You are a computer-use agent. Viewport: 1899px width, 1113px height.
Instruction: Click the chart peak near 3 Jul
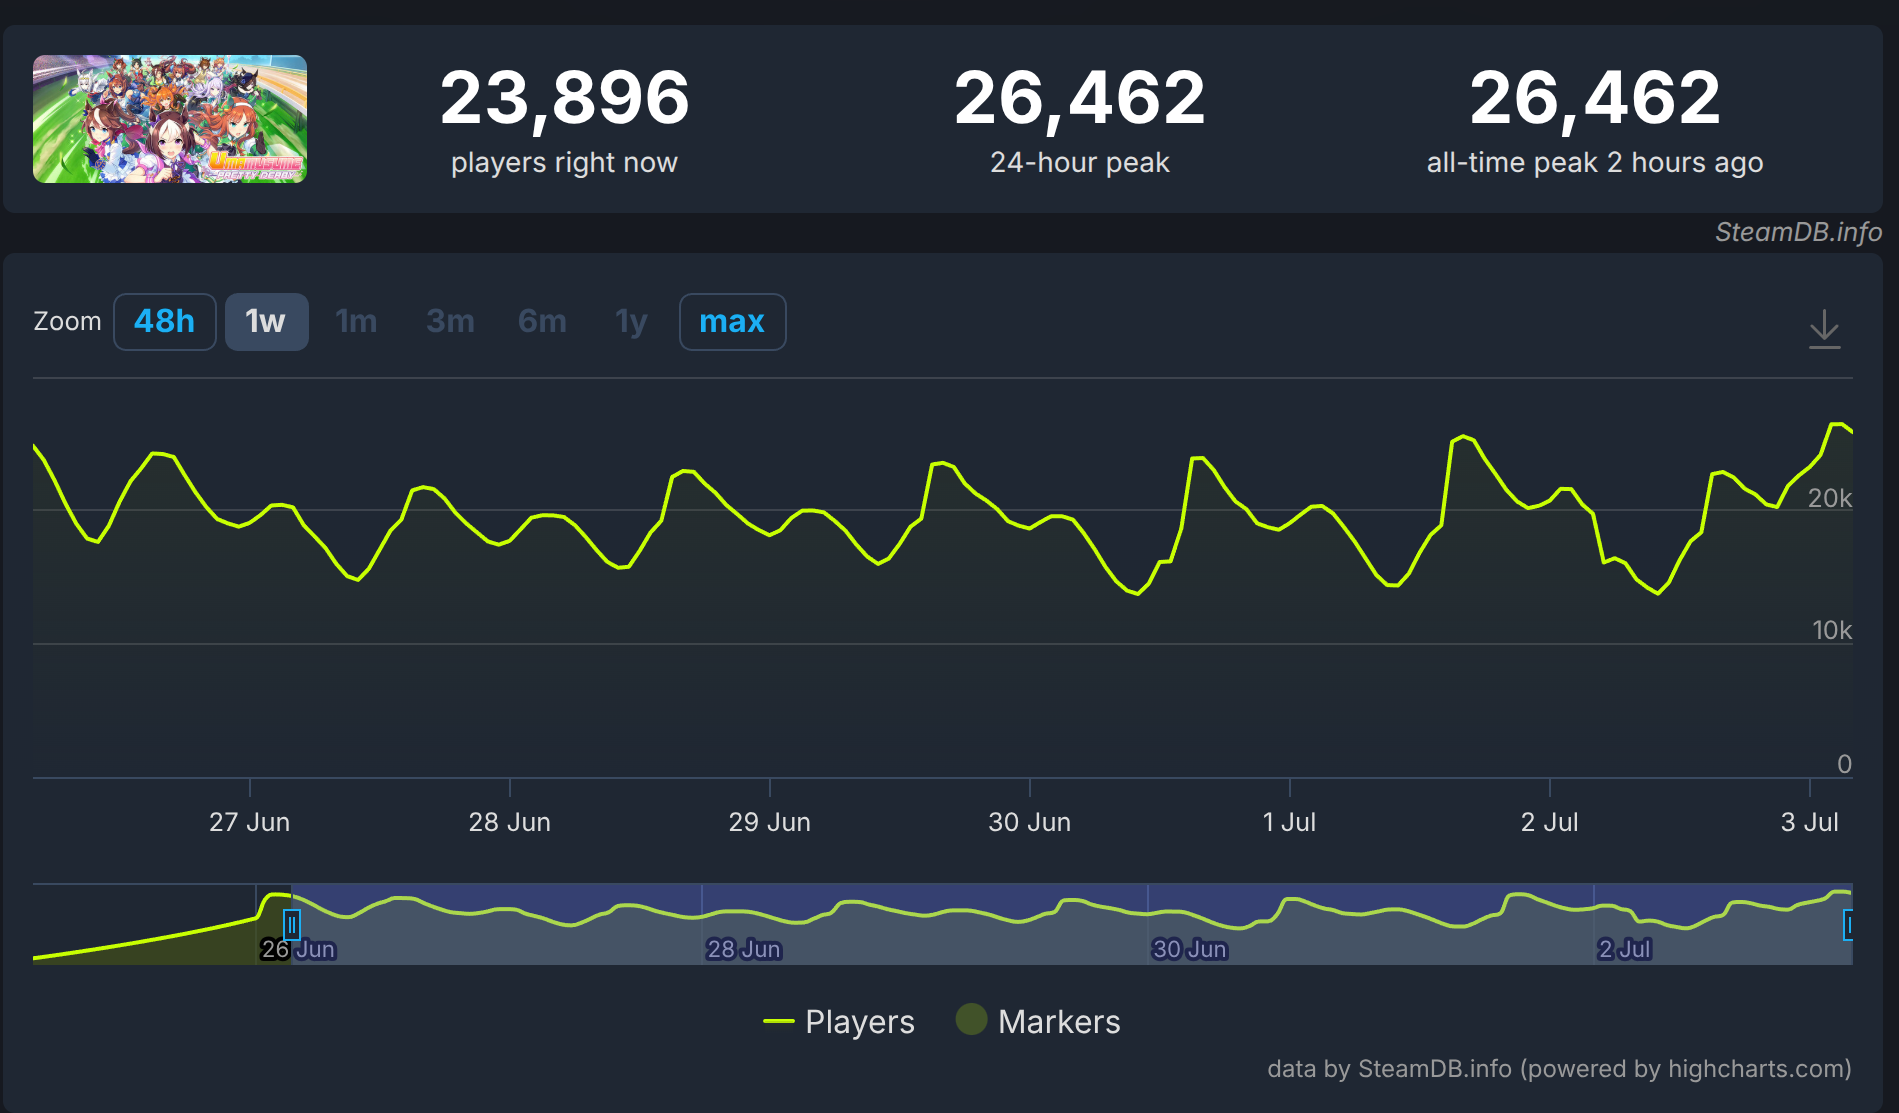[x=1837, y=425]
